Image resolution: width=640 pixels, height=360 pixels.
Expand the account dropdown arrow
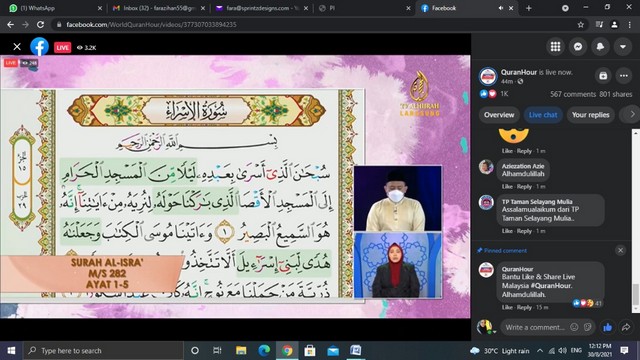[x=622, y=47]
